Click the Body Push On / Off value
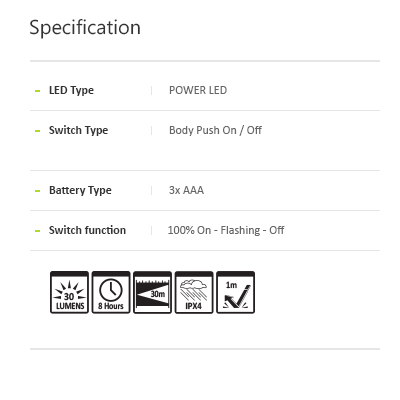 pyautogui.click(x=215, y=130)
